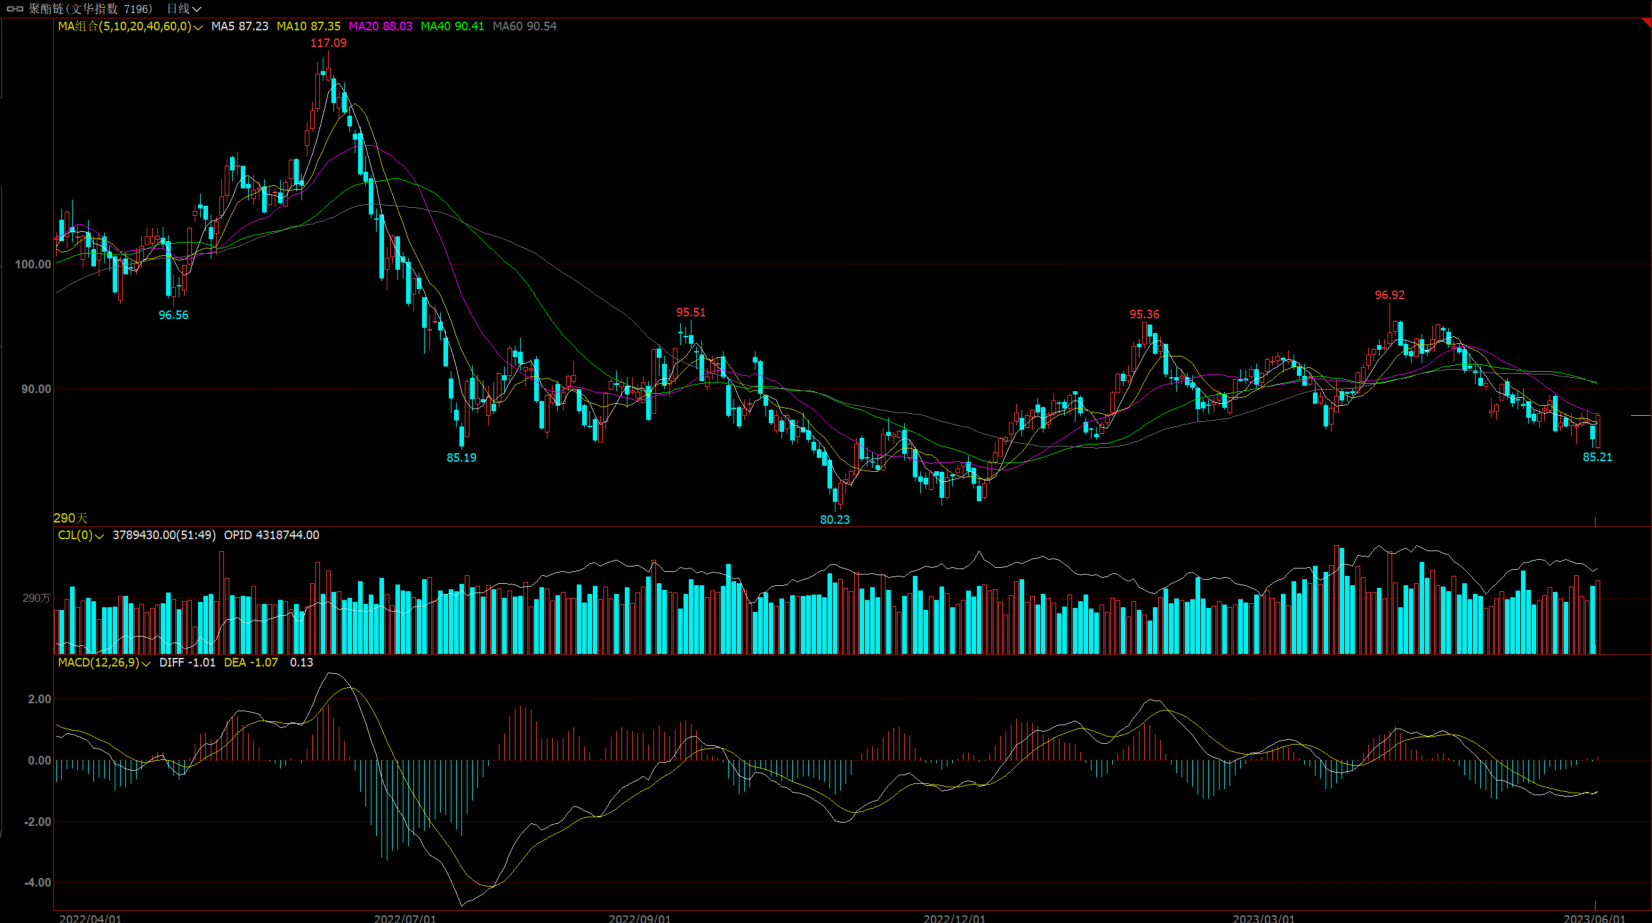Open the 日线 period dropdown
Viewport: 1652px width, 923px height.
tap(184, 9)
